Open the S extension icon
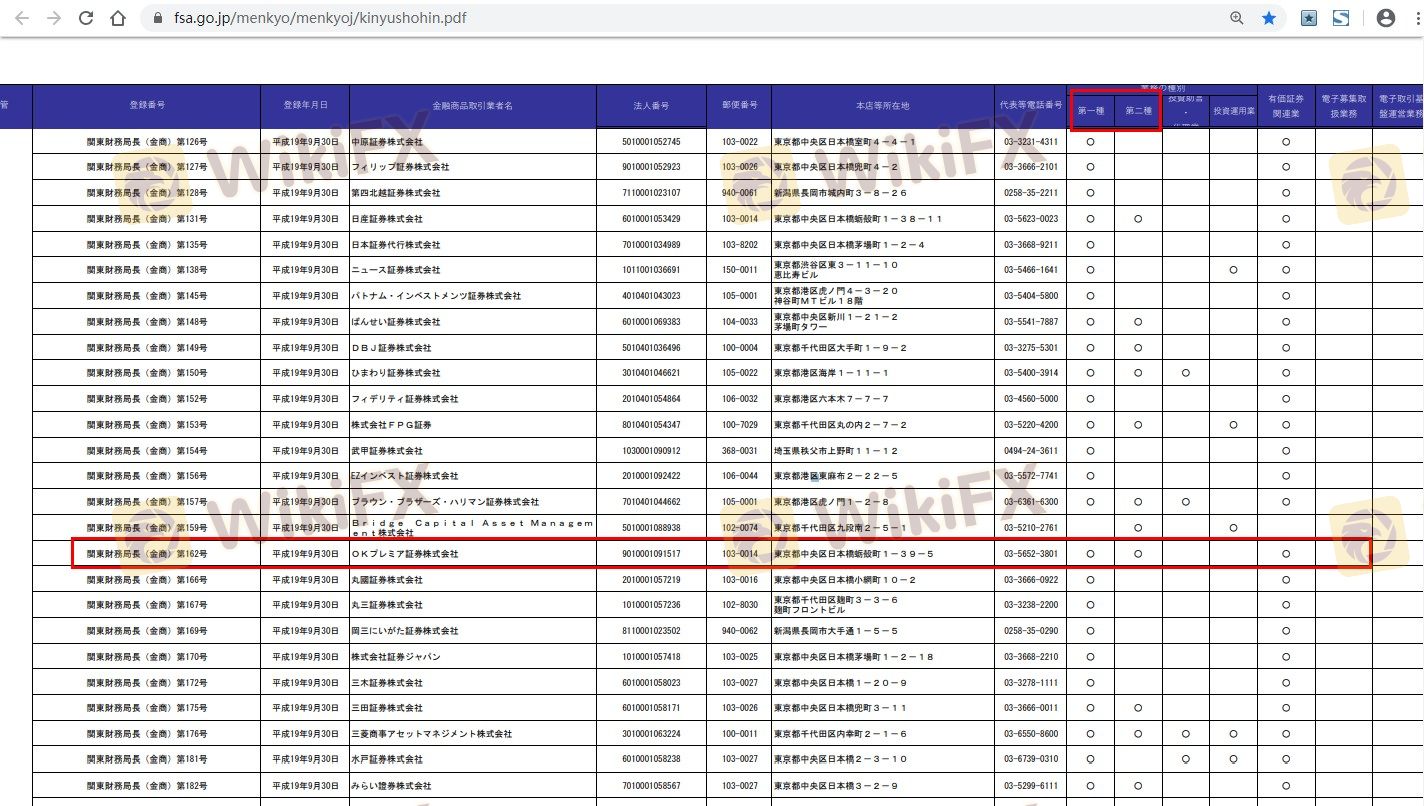 (1341, 18)
